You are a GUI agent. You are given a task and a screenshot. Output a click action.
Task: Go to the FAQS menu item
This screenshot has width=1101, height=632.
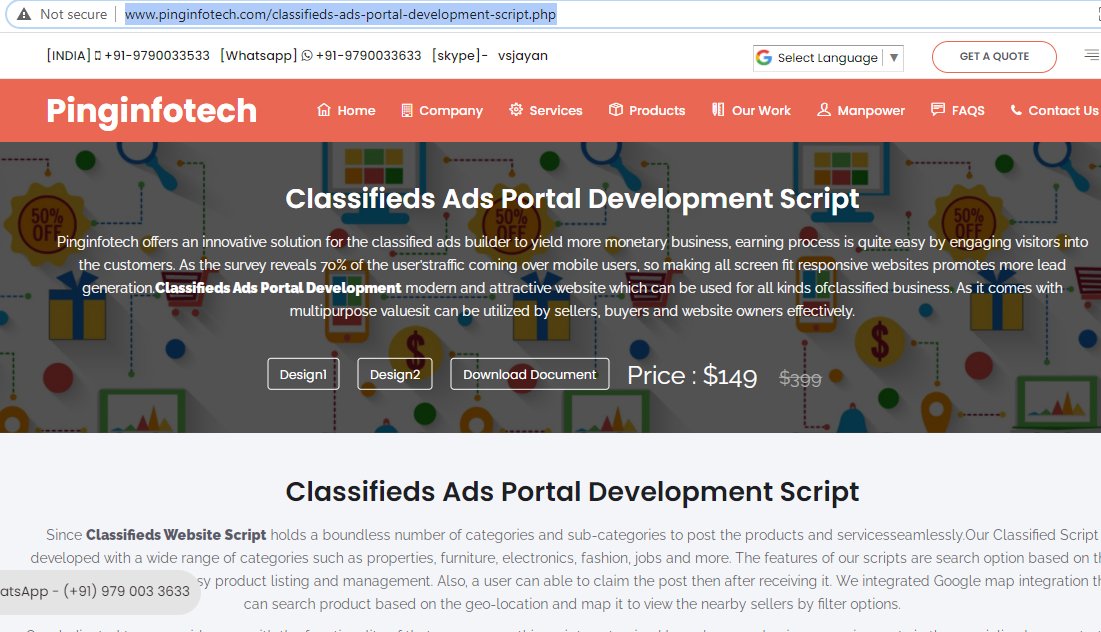point(958,110)
